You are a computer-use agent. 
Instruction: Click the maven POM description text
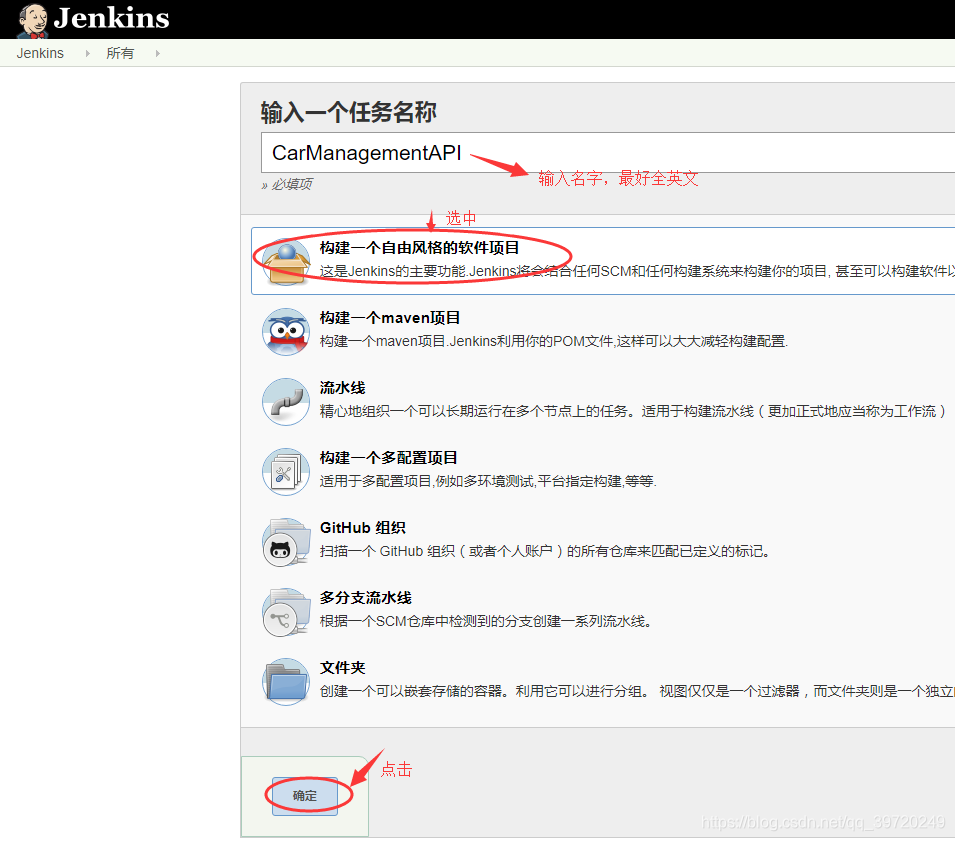click(x=554, y=341)
